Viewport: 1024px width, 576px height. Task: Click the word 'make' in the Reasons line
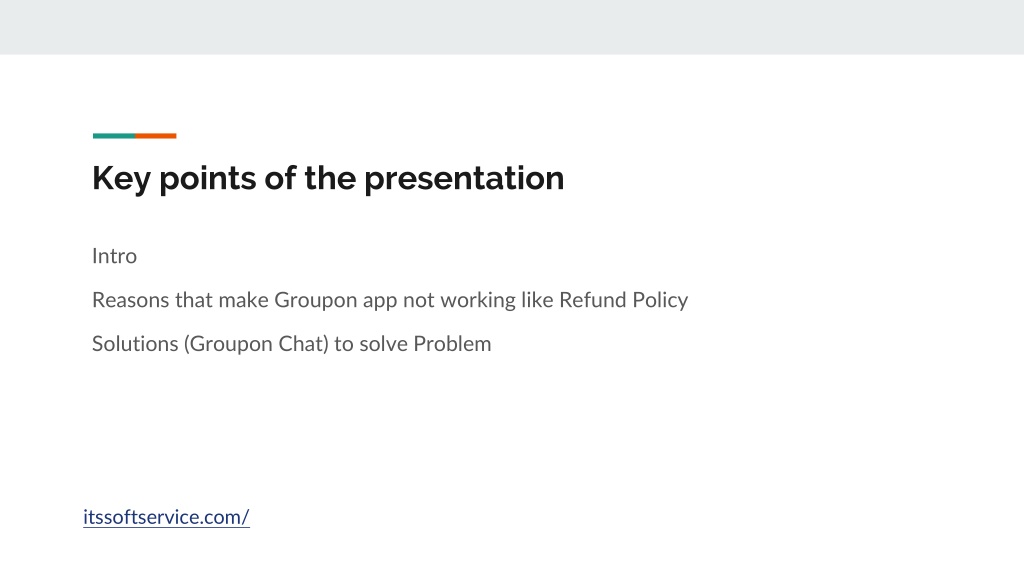(243, 300)
